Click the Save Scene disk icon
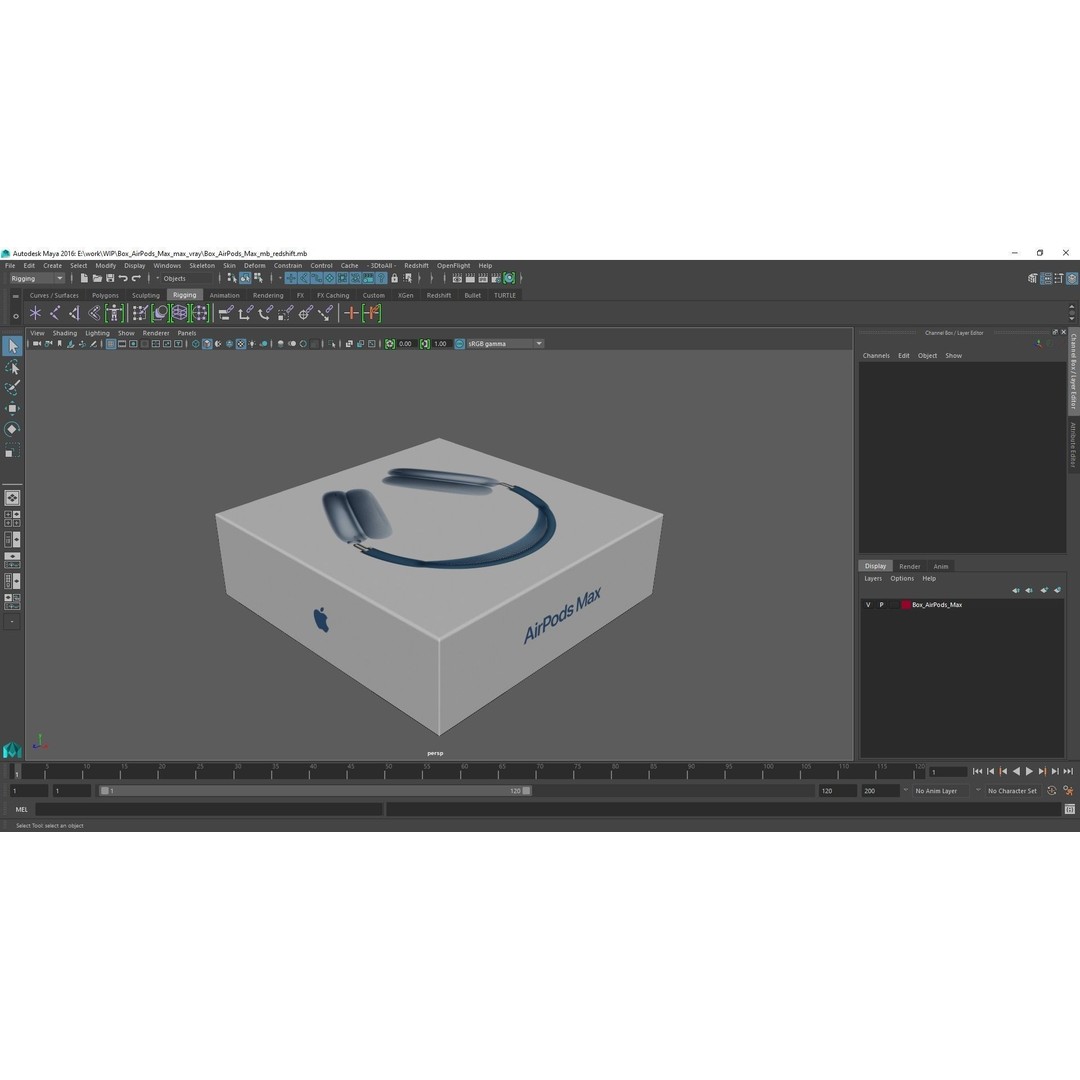This screenshot has height=1080, width=1080. 110,278
